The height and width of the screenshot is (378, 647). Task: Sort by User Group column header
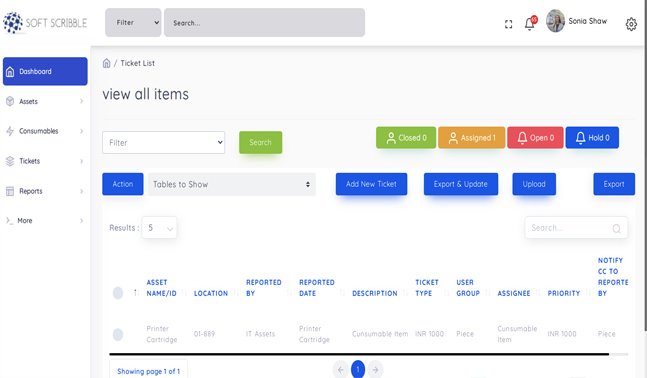[468, 288]
